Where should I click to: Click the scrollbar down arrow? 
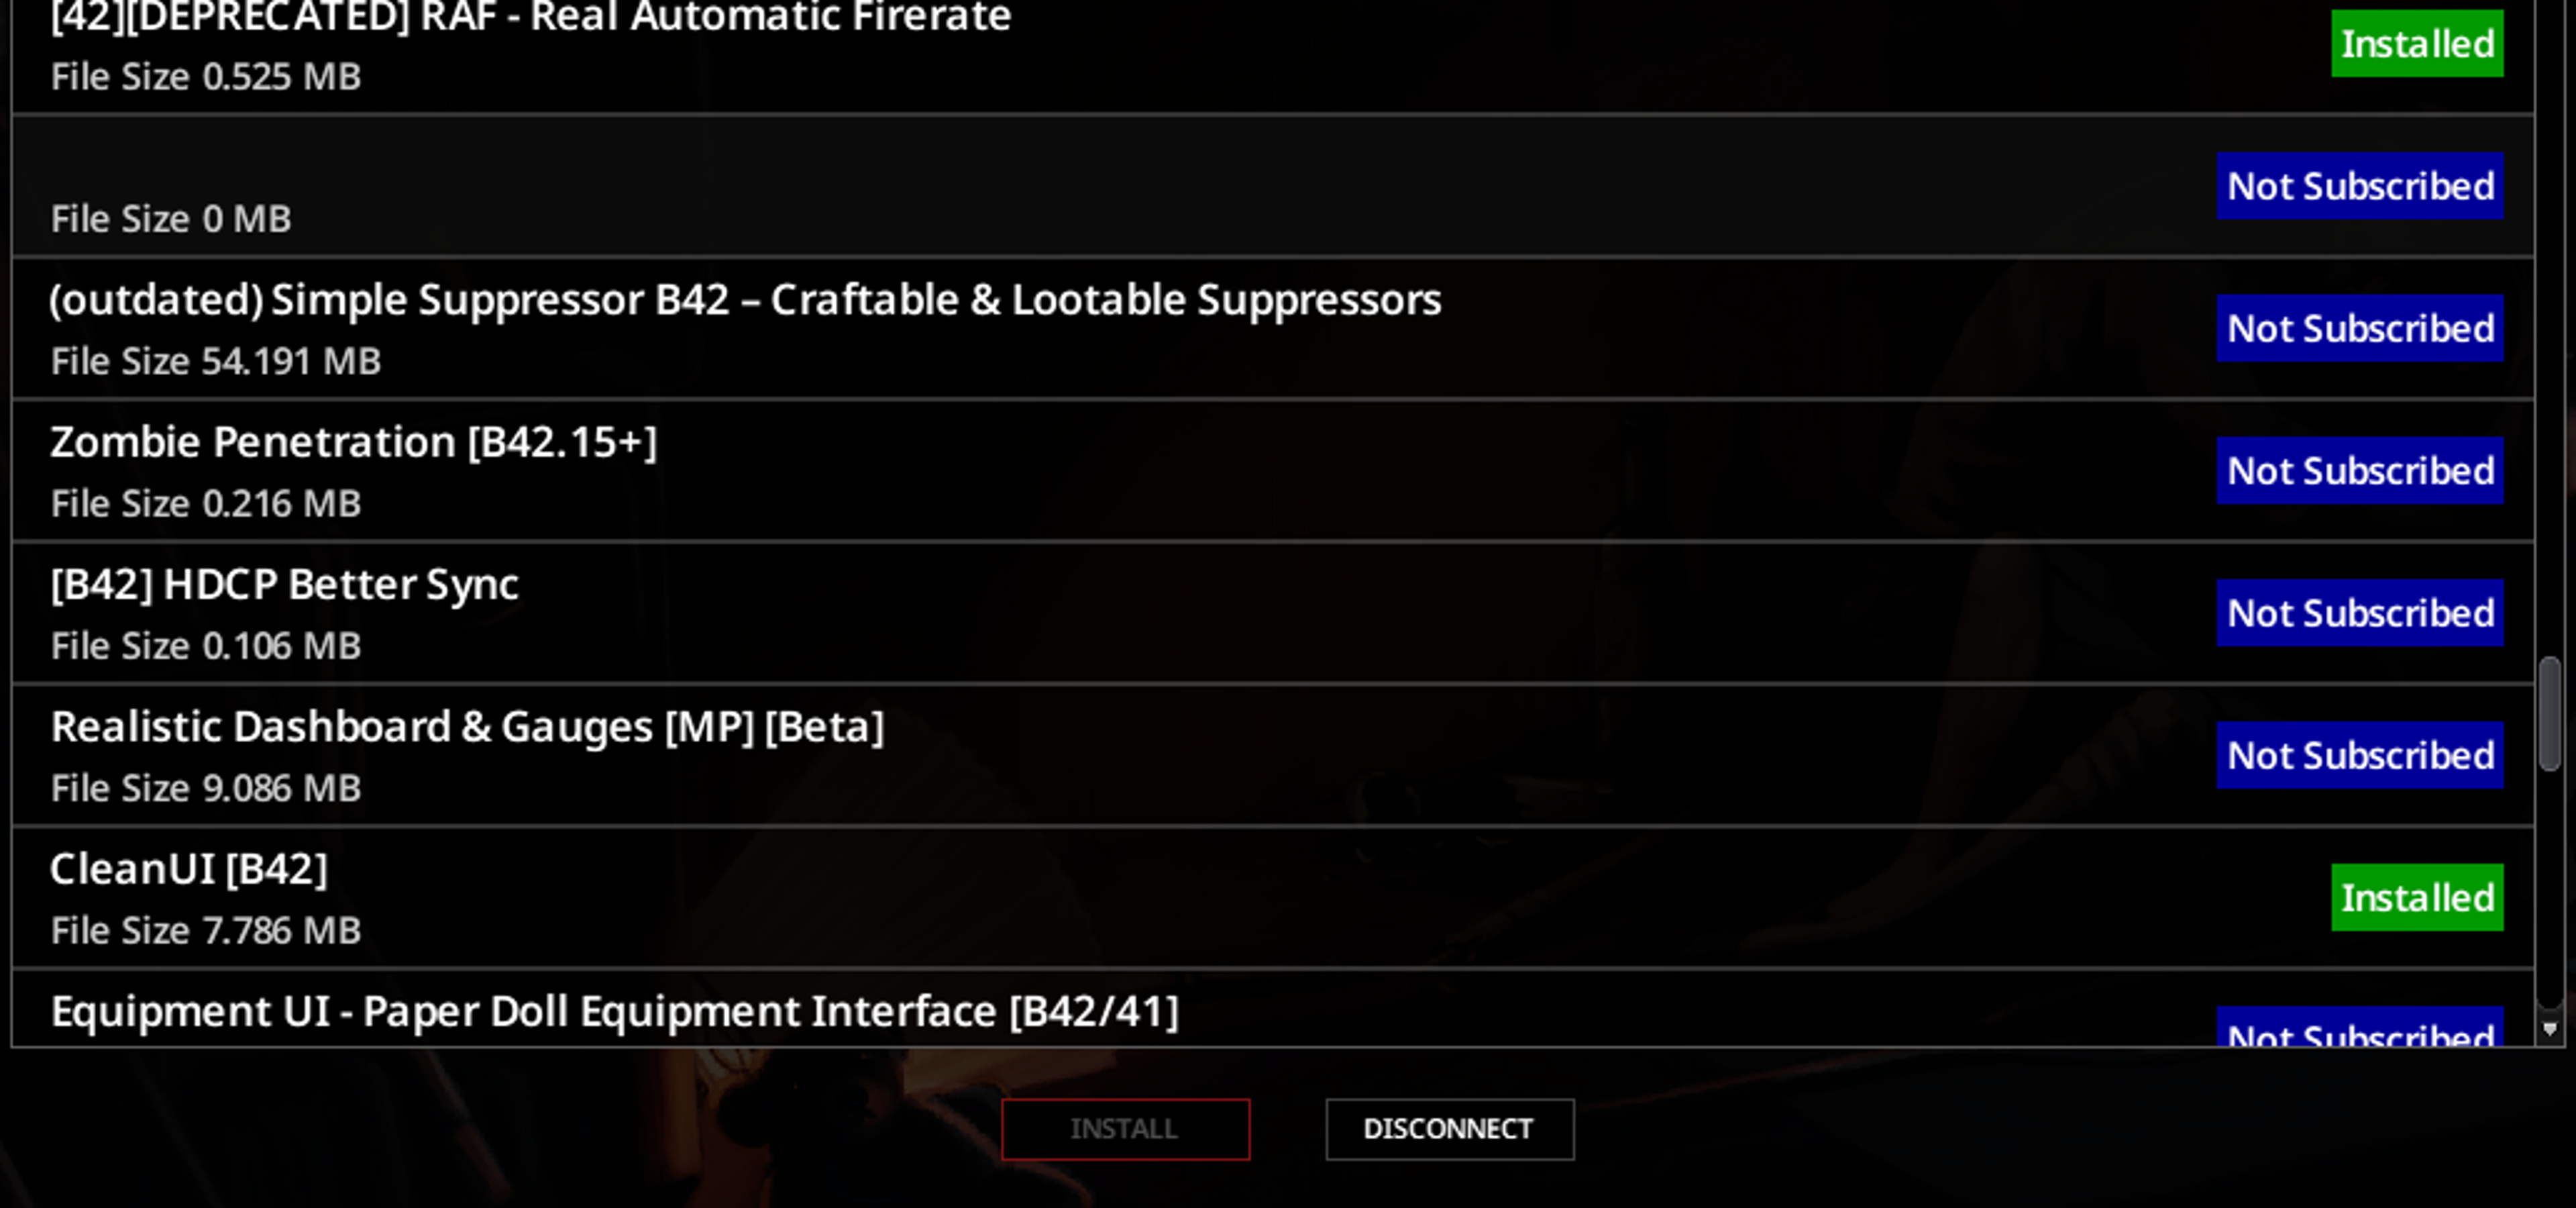[x=2549, y=1028]
